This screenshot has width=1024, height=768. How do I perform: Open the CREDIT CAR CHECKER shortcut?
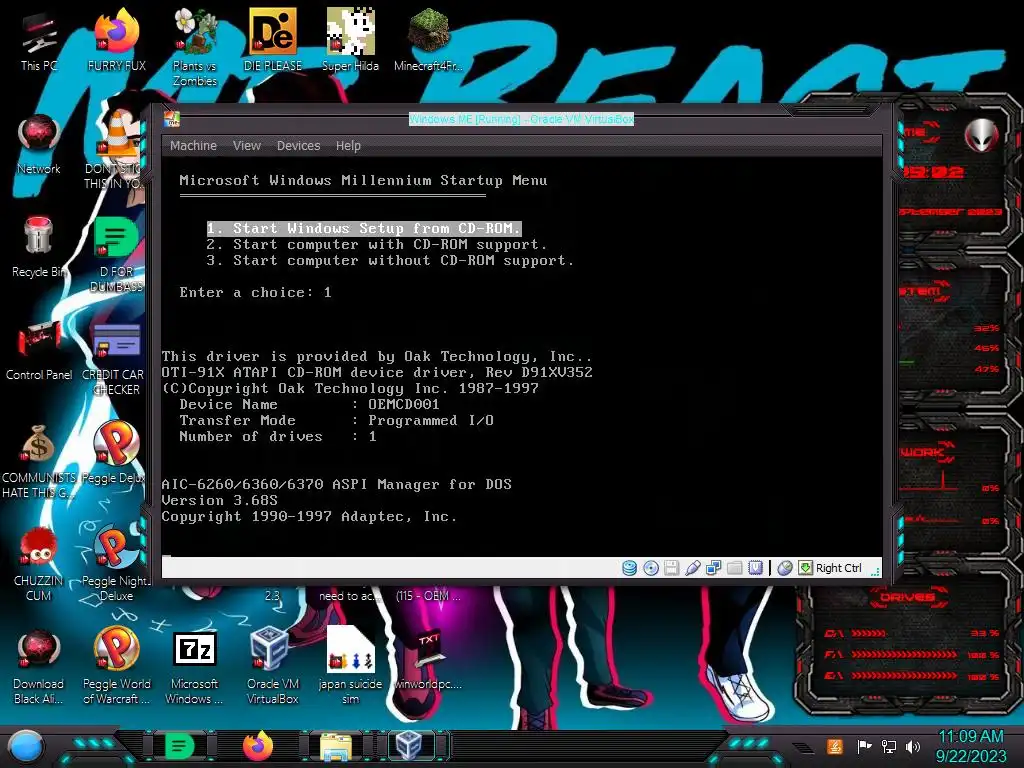[x=115, y=359]
